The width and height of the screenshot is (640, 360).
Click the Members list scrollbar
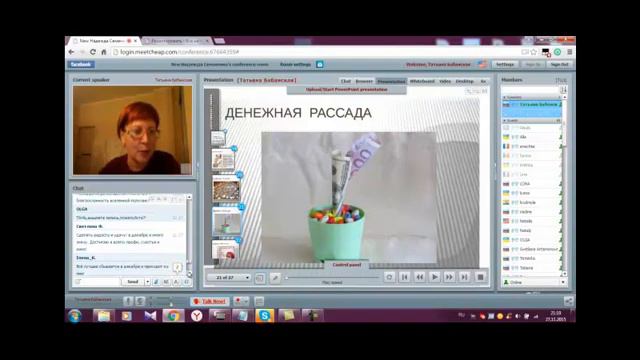(x=564, y=186)
